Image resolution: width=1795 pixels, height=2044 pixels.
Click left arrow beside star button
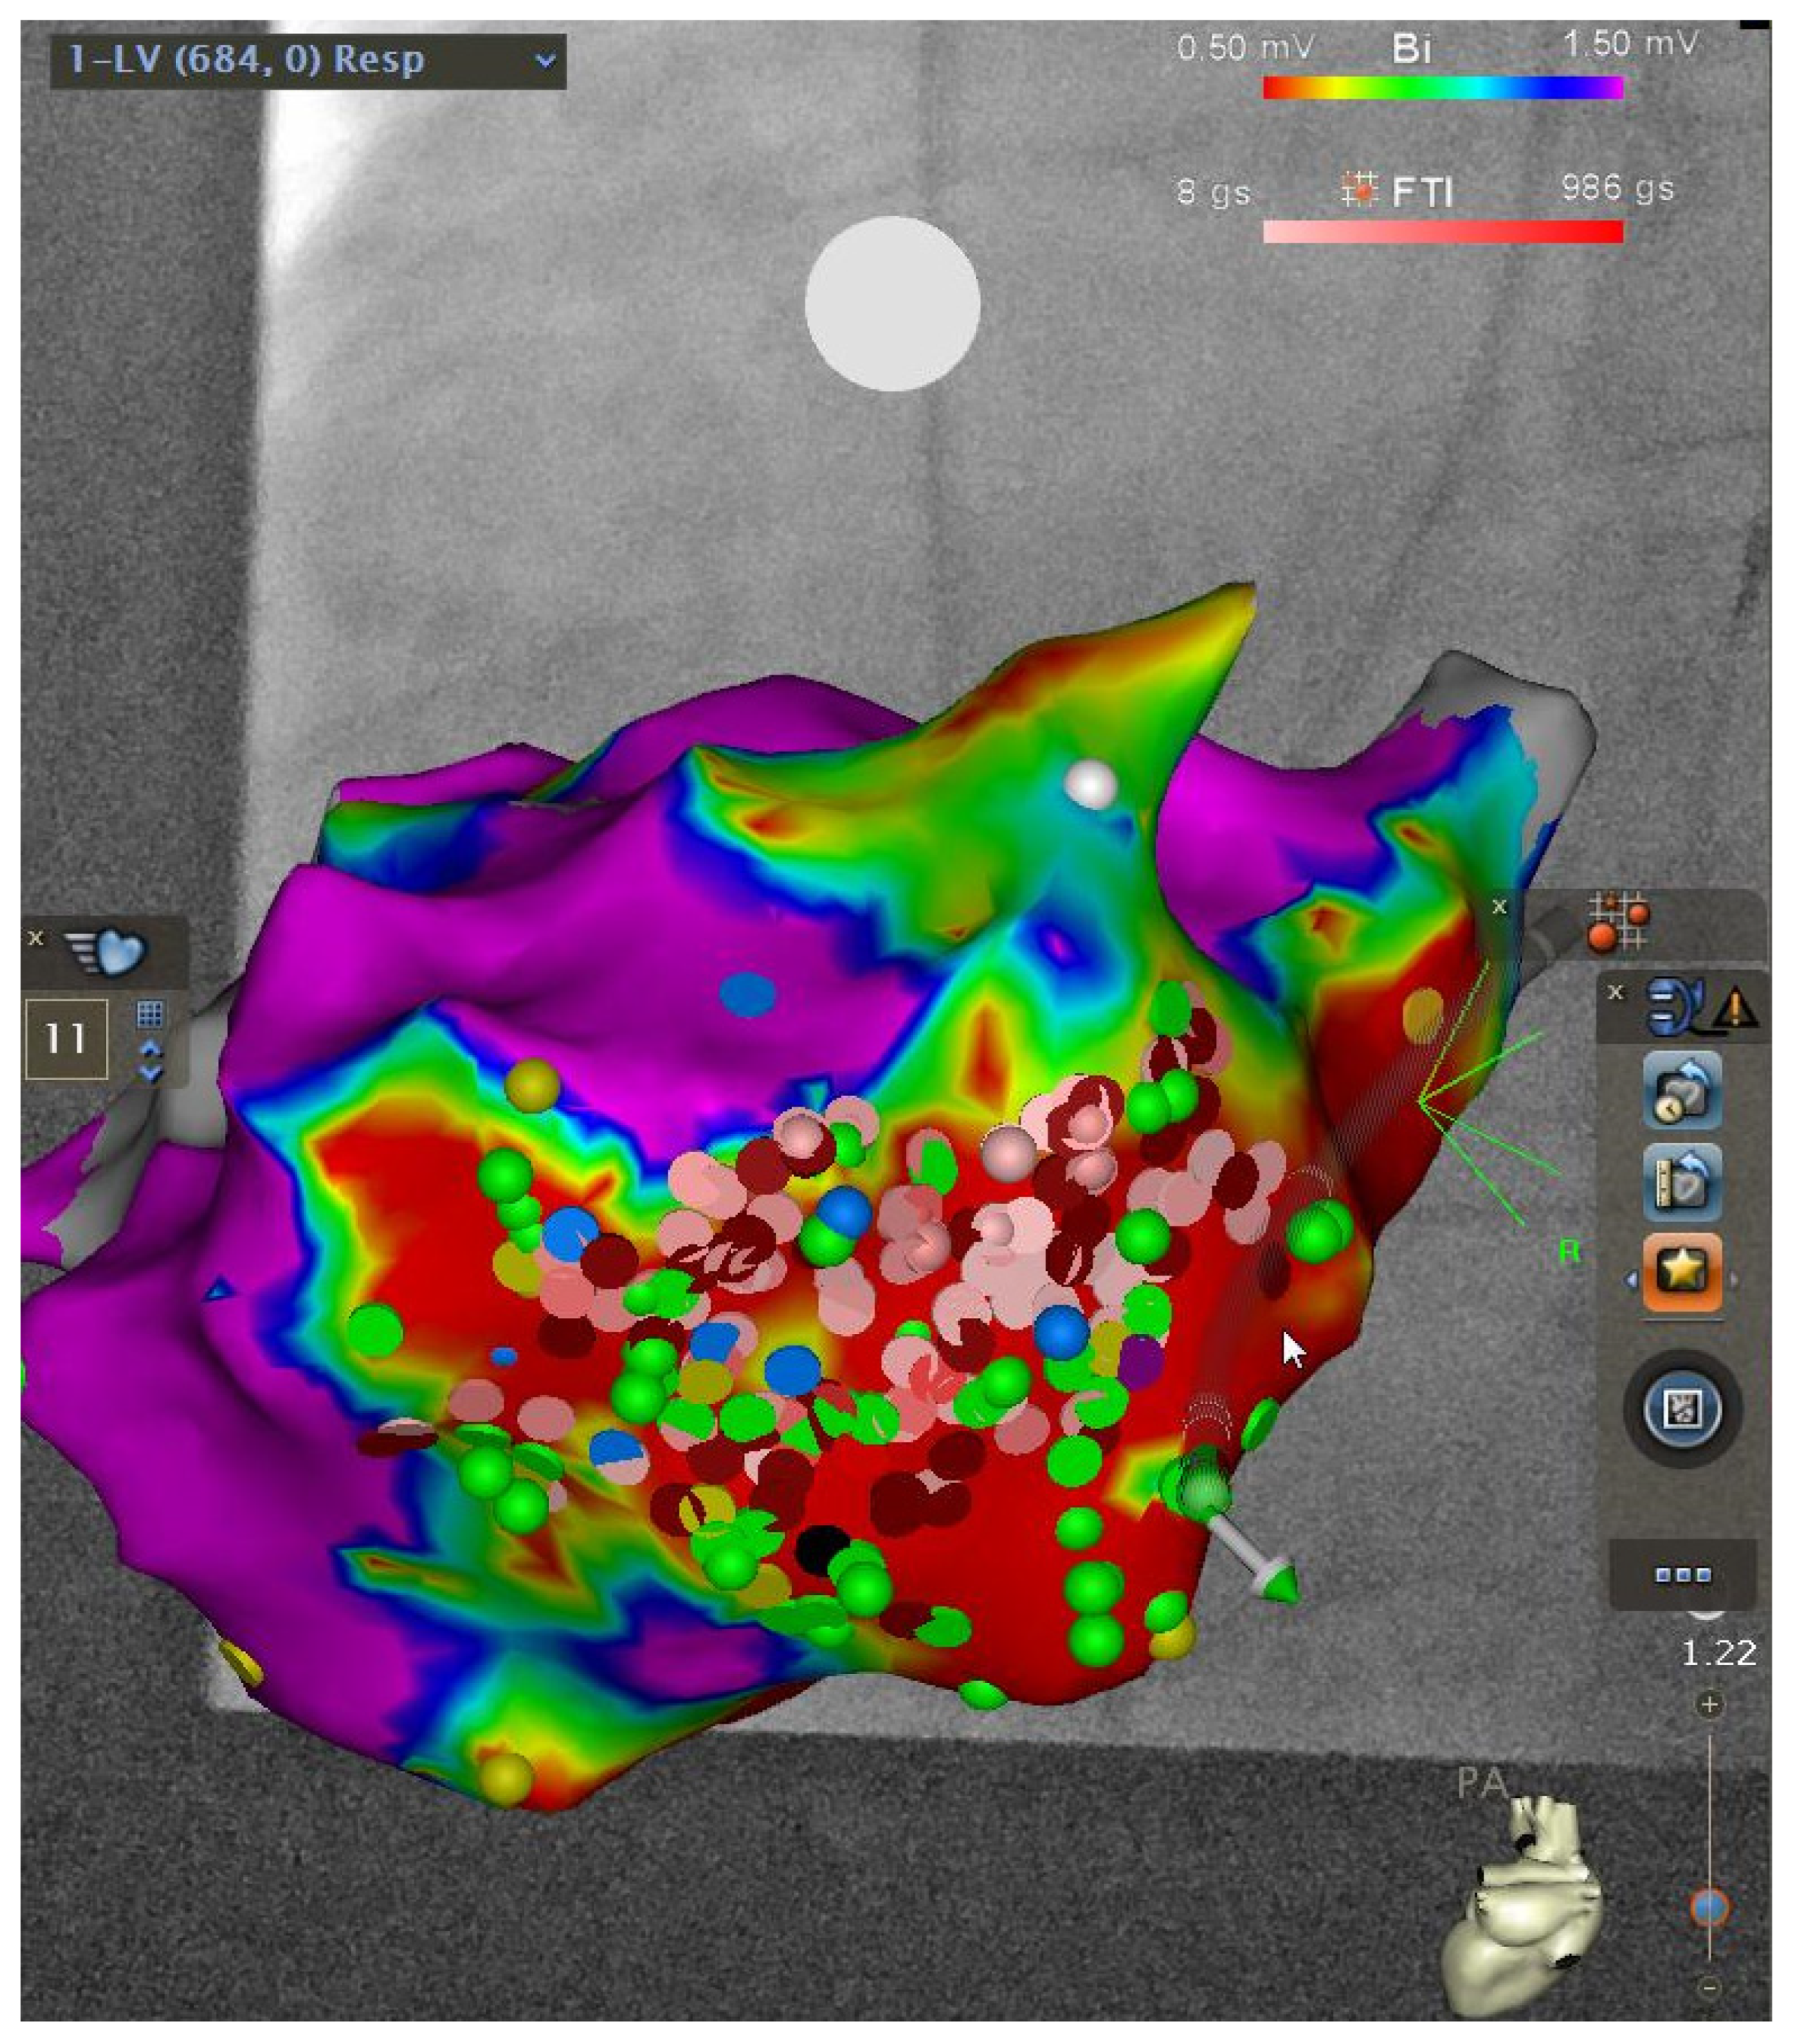tap(1631, 1280)
